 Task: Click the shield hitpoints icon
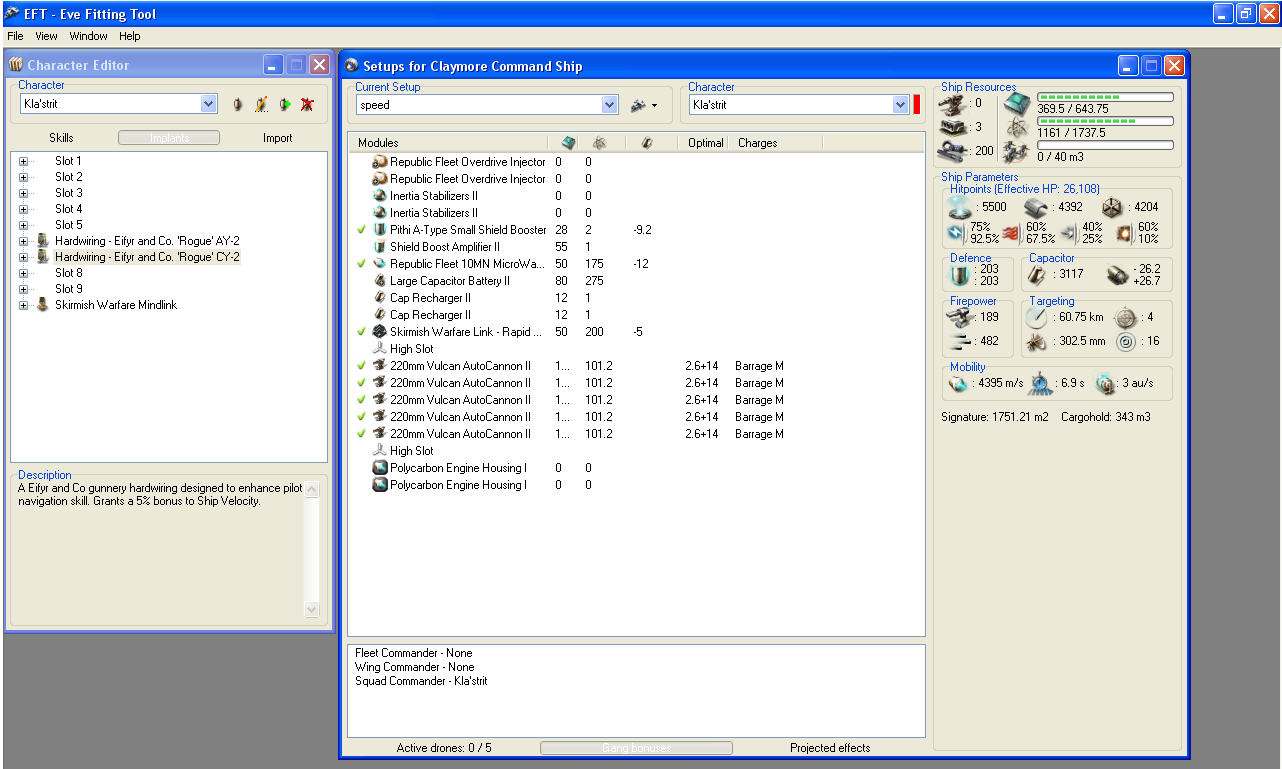(960, 207)
